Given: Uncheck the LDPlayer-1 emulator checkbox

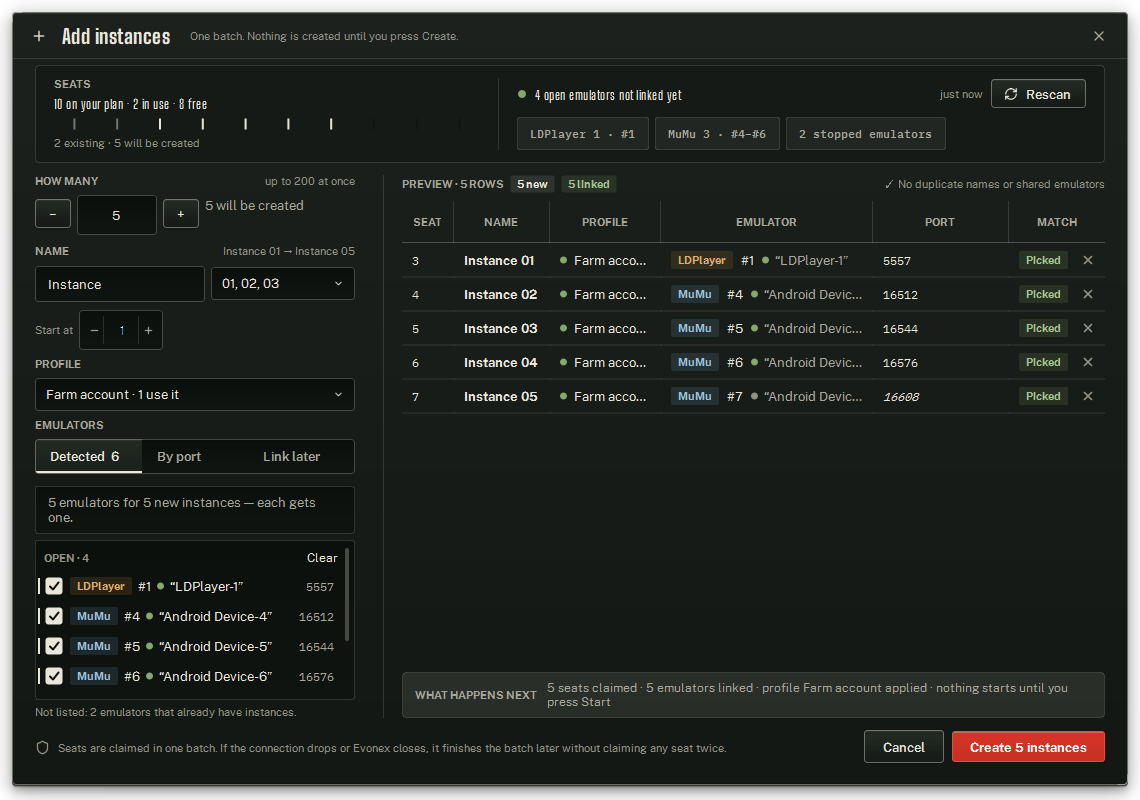Looking at the screenshot, I should (x=54, y=586).
